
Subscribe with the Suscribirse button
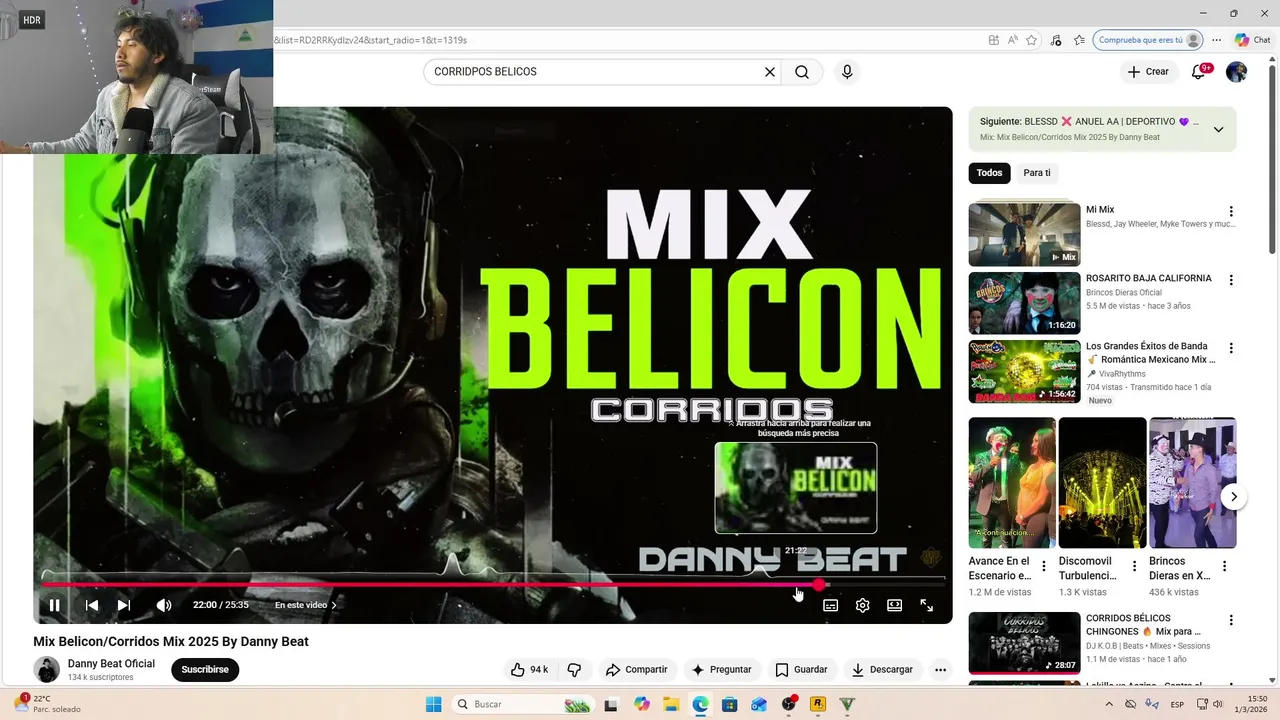click(x=205, y=669)
